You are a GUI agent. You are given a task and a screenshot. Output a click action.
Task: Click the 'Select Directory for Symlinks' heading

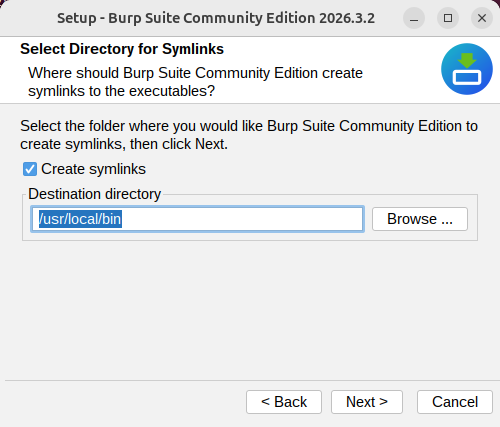[122, 49]
